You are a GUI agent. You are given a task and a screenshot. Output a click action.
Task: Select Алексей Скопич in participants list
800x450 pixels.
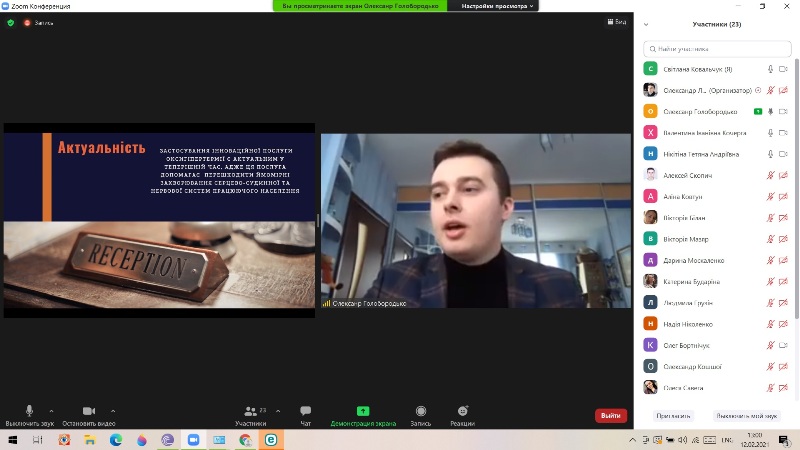click(717, 175)
